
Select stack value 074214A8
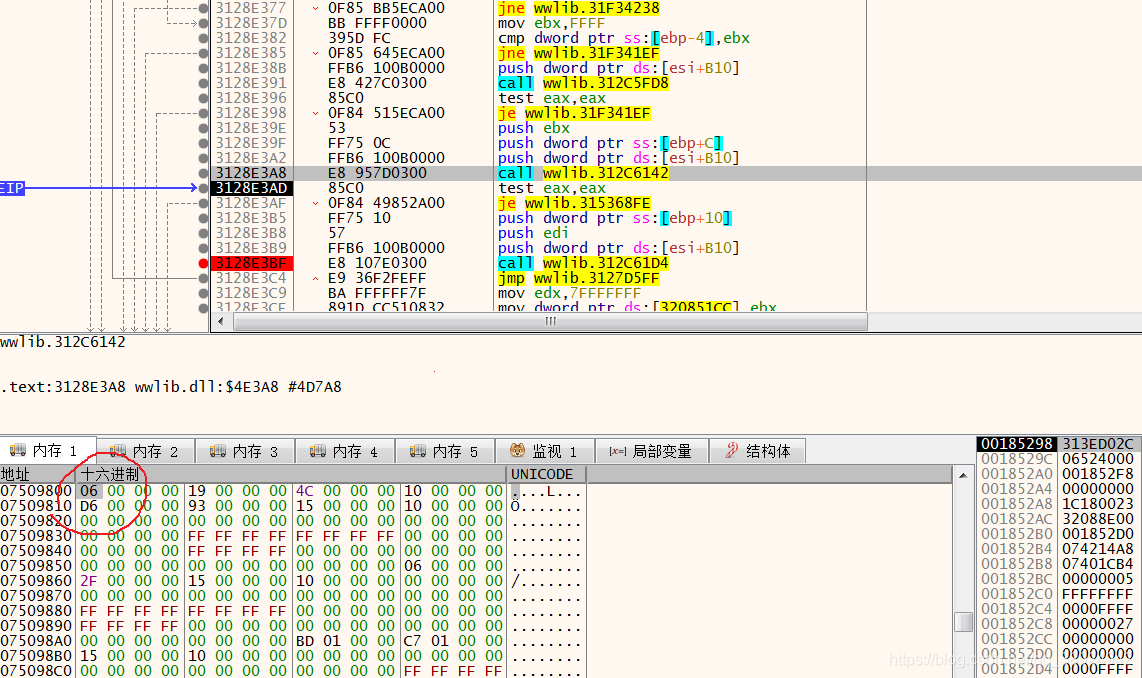pos(1098,548)
